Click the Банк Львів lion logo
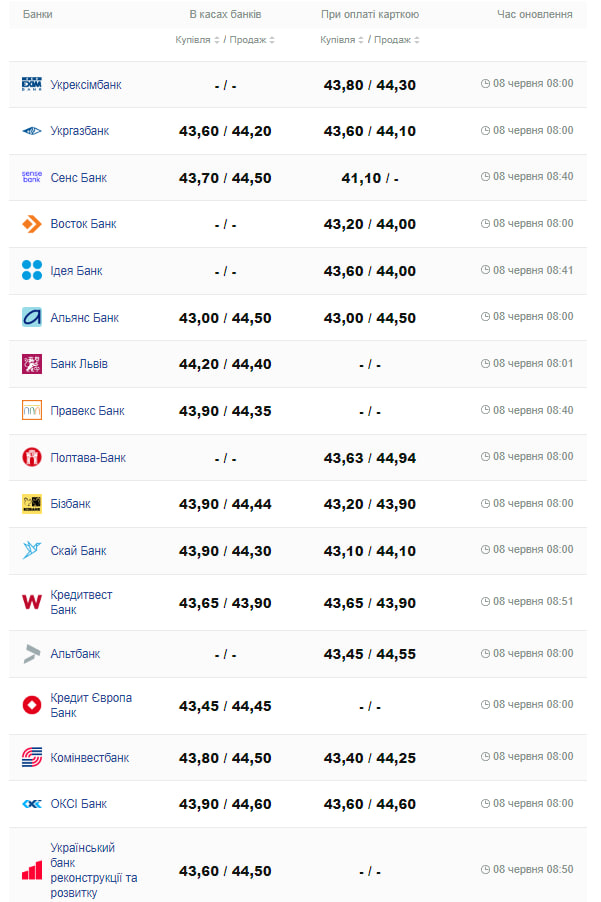The width and height of the screenshot is (601, 902). 32,364
